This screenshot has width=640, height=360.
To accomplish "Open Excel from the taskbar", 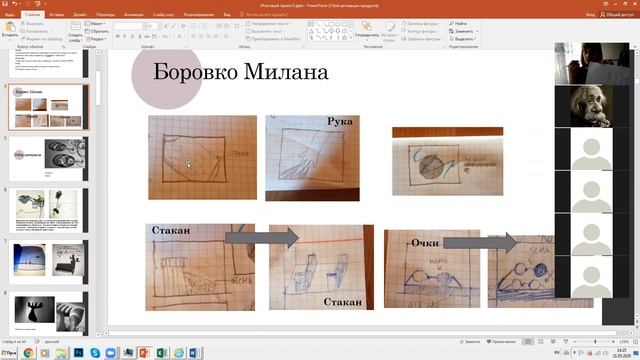I will point(162,353).
